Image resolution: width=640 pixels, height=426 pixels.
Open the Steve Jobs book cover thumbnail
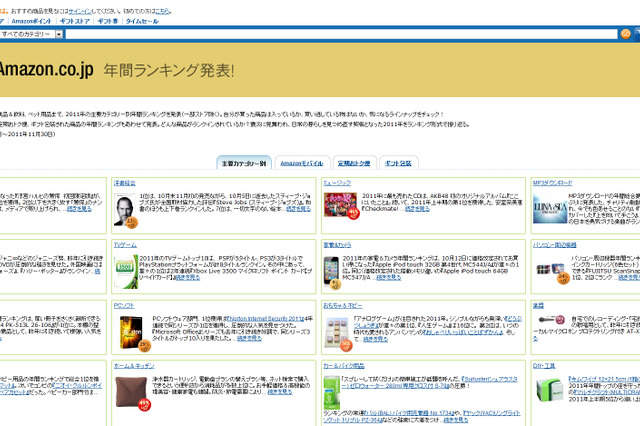[x=124, y=210]
